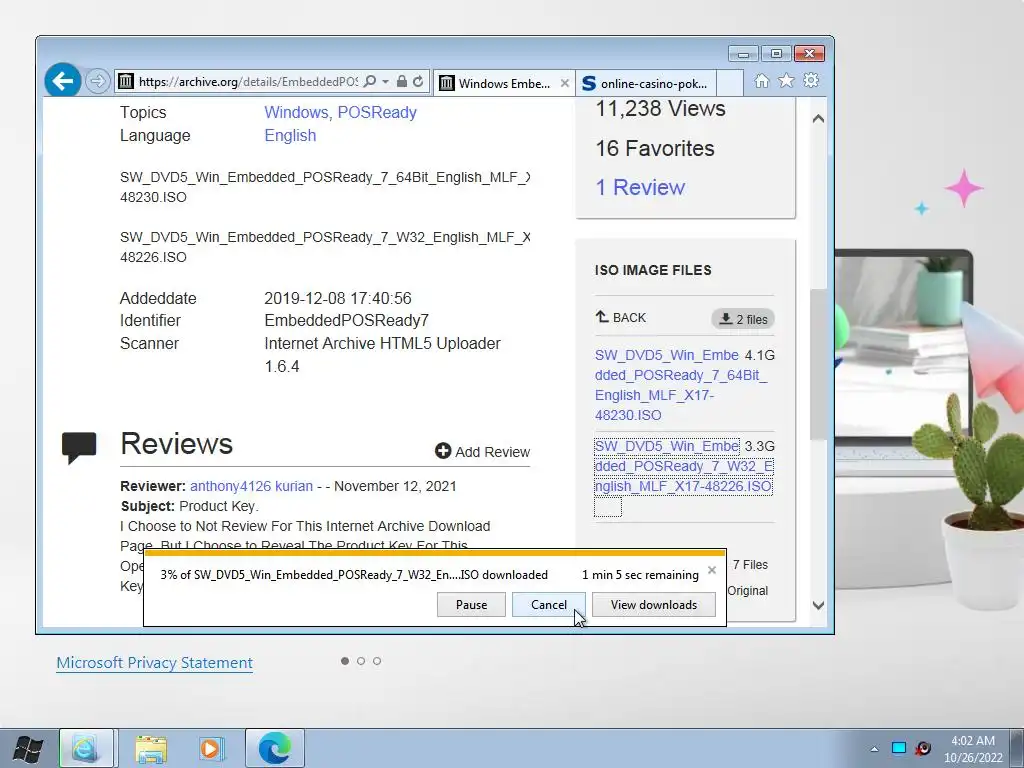Click the ISO IMAGE FILES heading

653,270
